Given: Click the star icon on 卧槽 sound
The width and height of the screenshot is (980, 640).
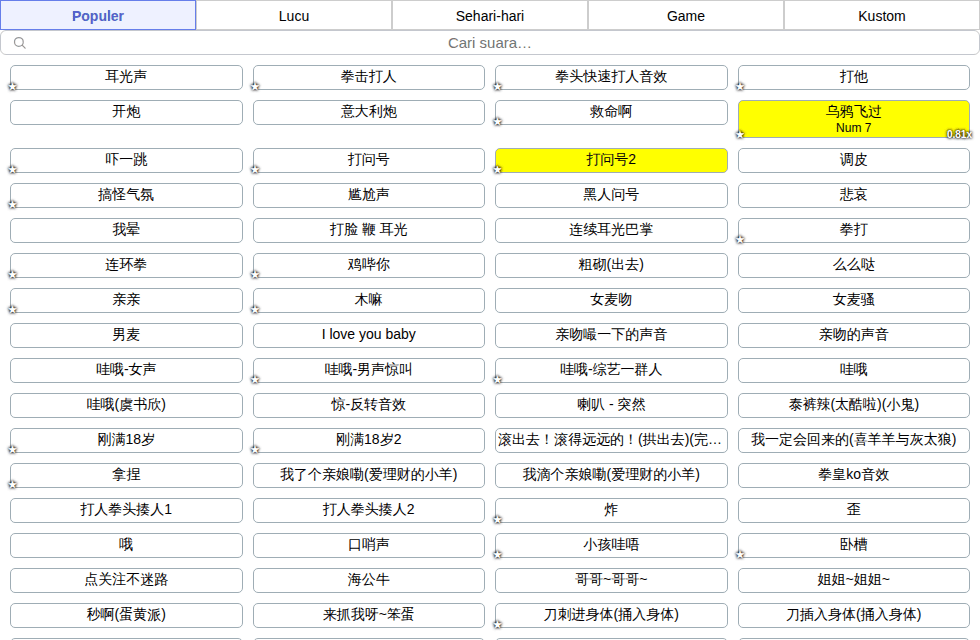Looking at the screenshot, I should 740,554.
